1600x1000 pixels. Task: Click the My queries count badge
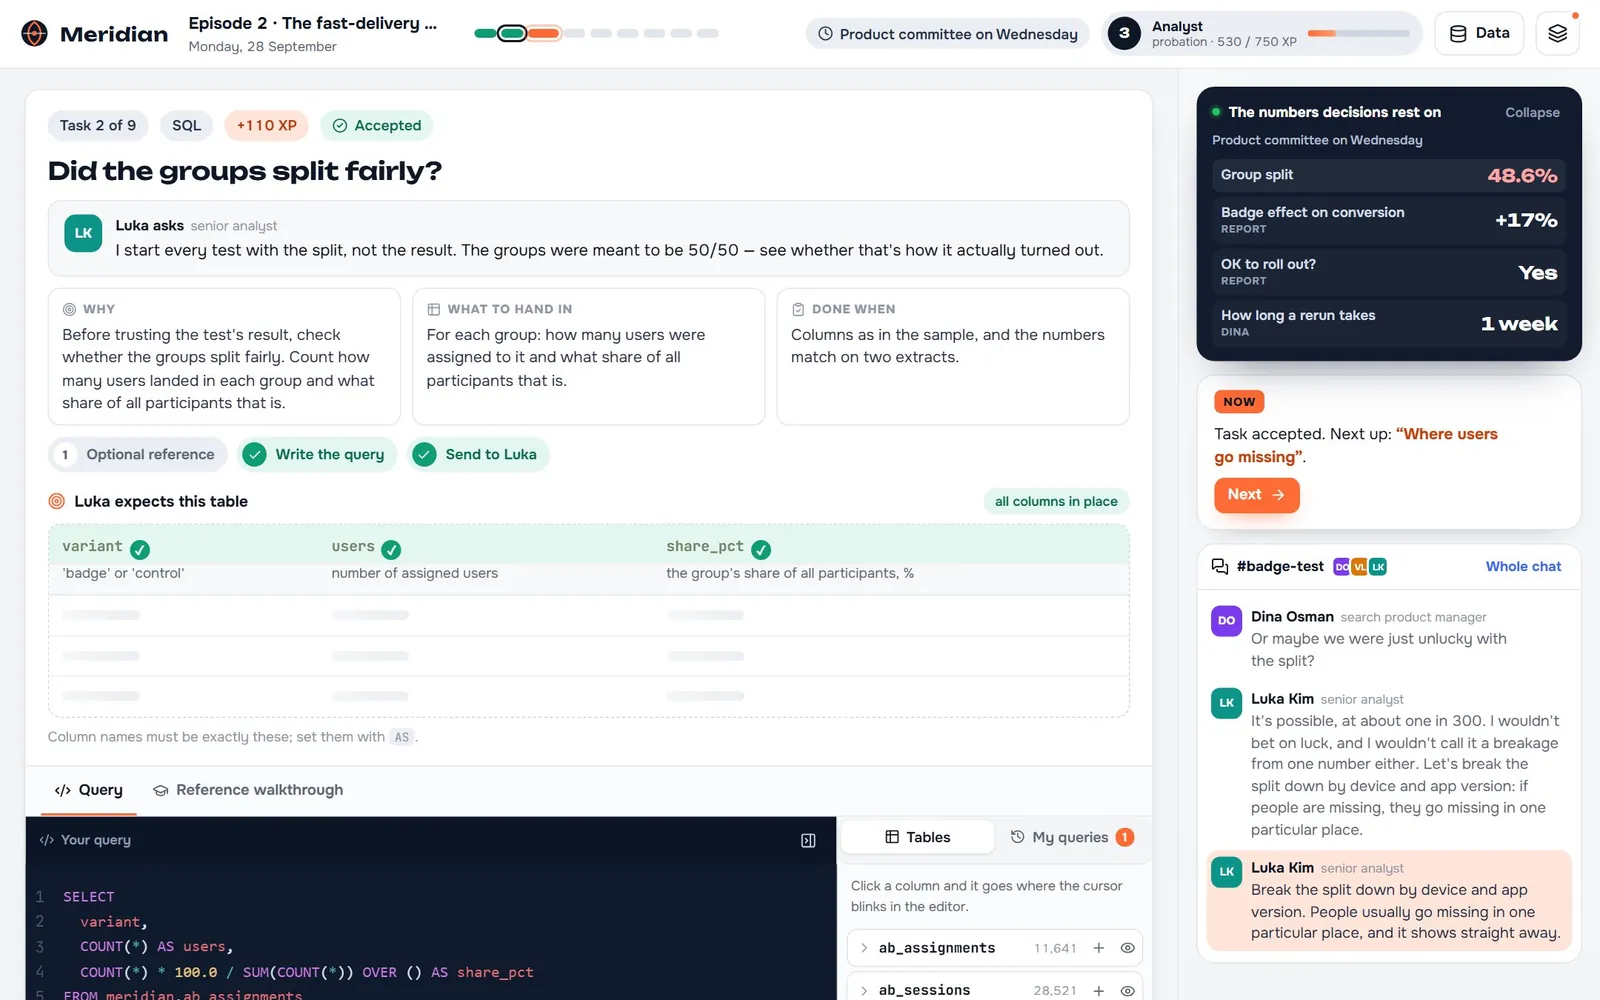pyautogui.click(x=1125, y=837)
